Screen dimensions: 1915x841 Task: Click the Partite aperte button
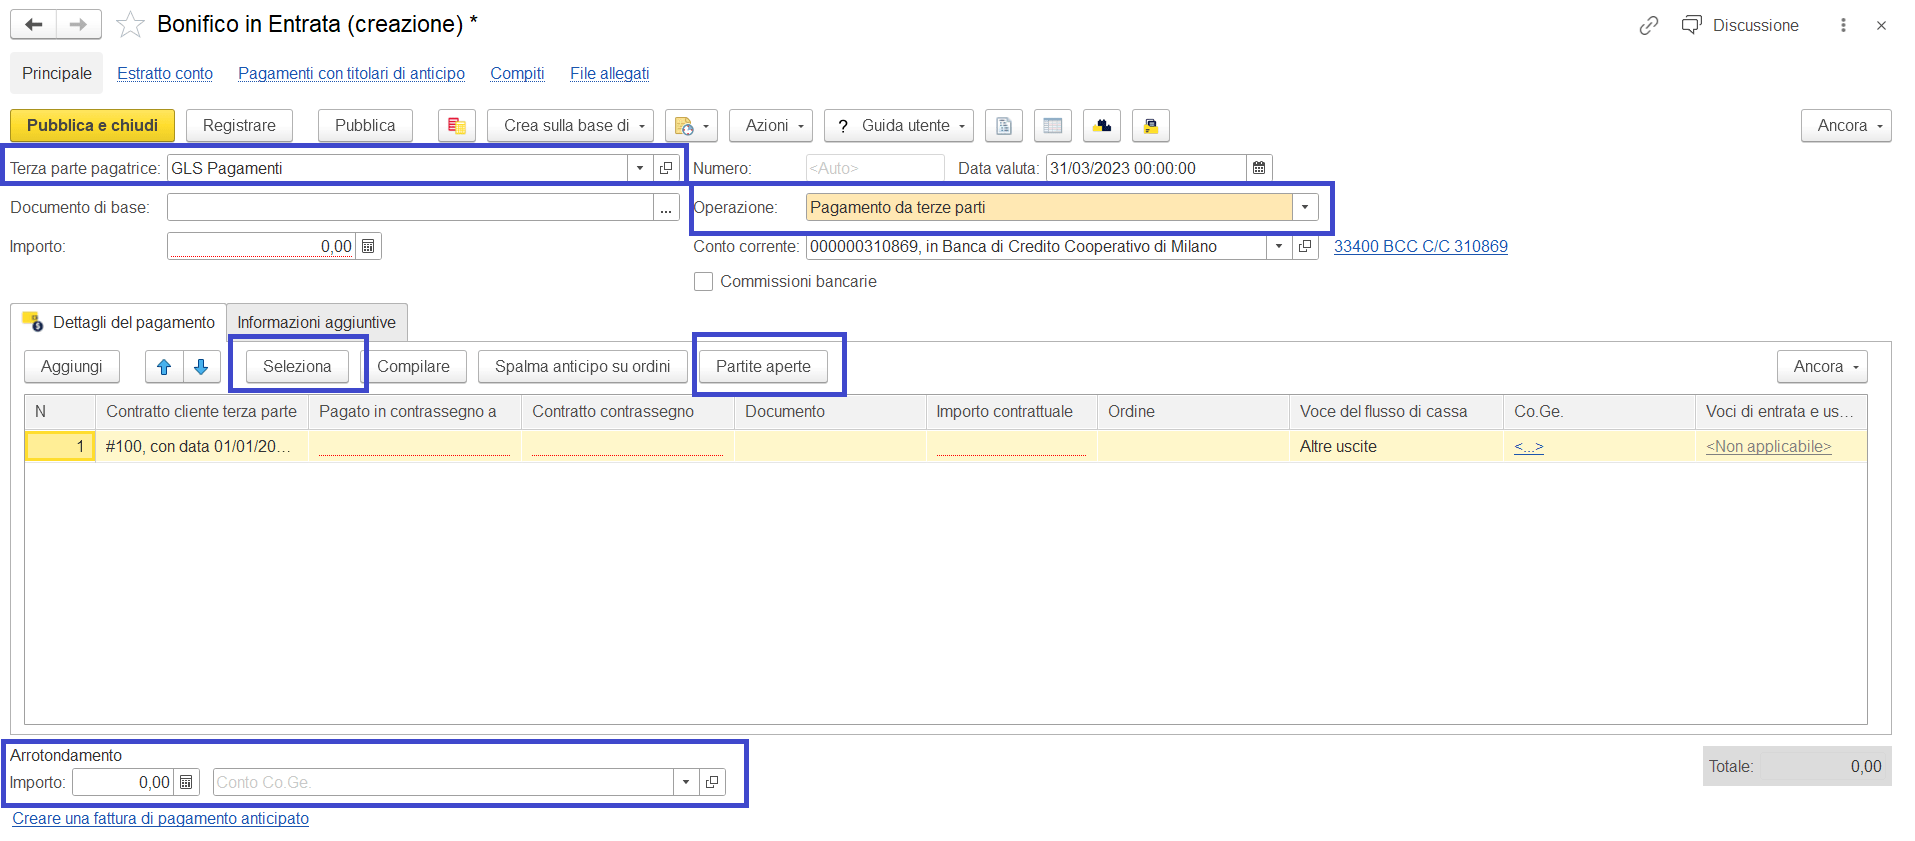point(763,367)
